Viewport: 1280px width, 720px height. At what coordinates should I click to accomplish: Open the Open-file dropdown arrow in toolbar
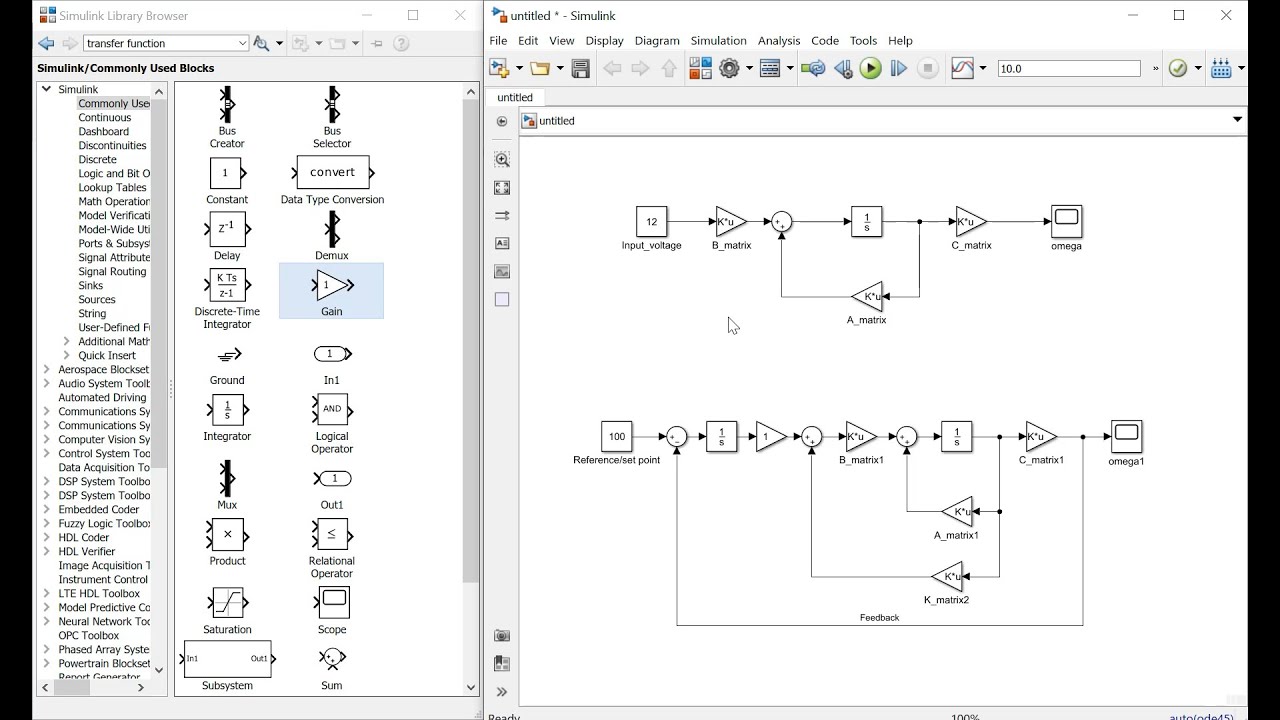[560, 68]
